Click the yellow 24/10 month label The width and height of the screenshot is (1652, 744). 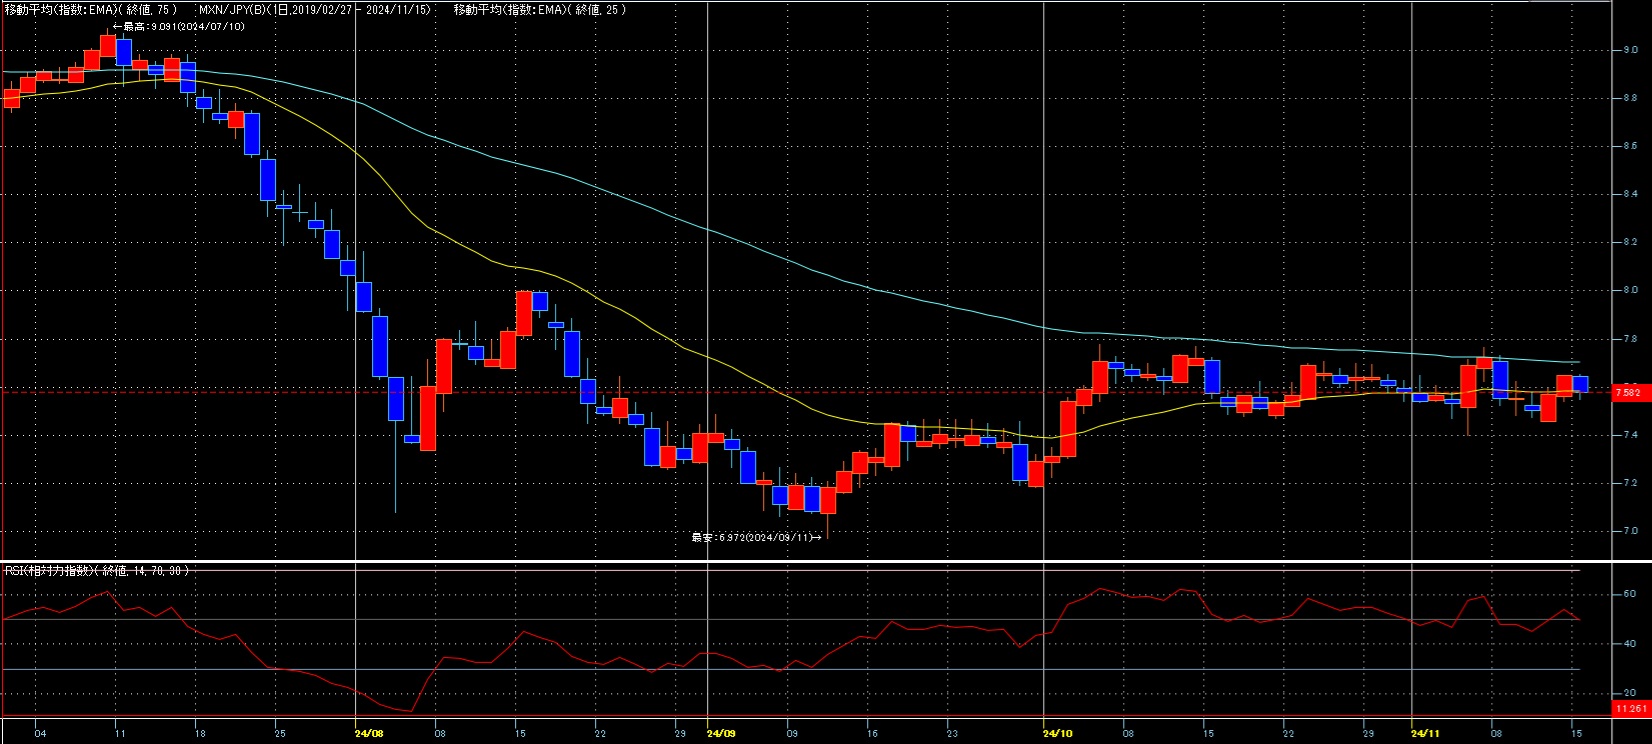[x=1058, y=733]
